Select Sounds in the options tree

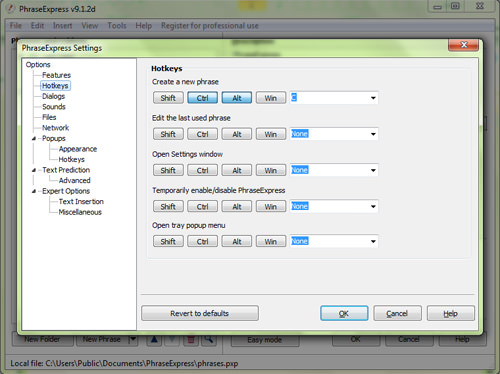(54, 107)
